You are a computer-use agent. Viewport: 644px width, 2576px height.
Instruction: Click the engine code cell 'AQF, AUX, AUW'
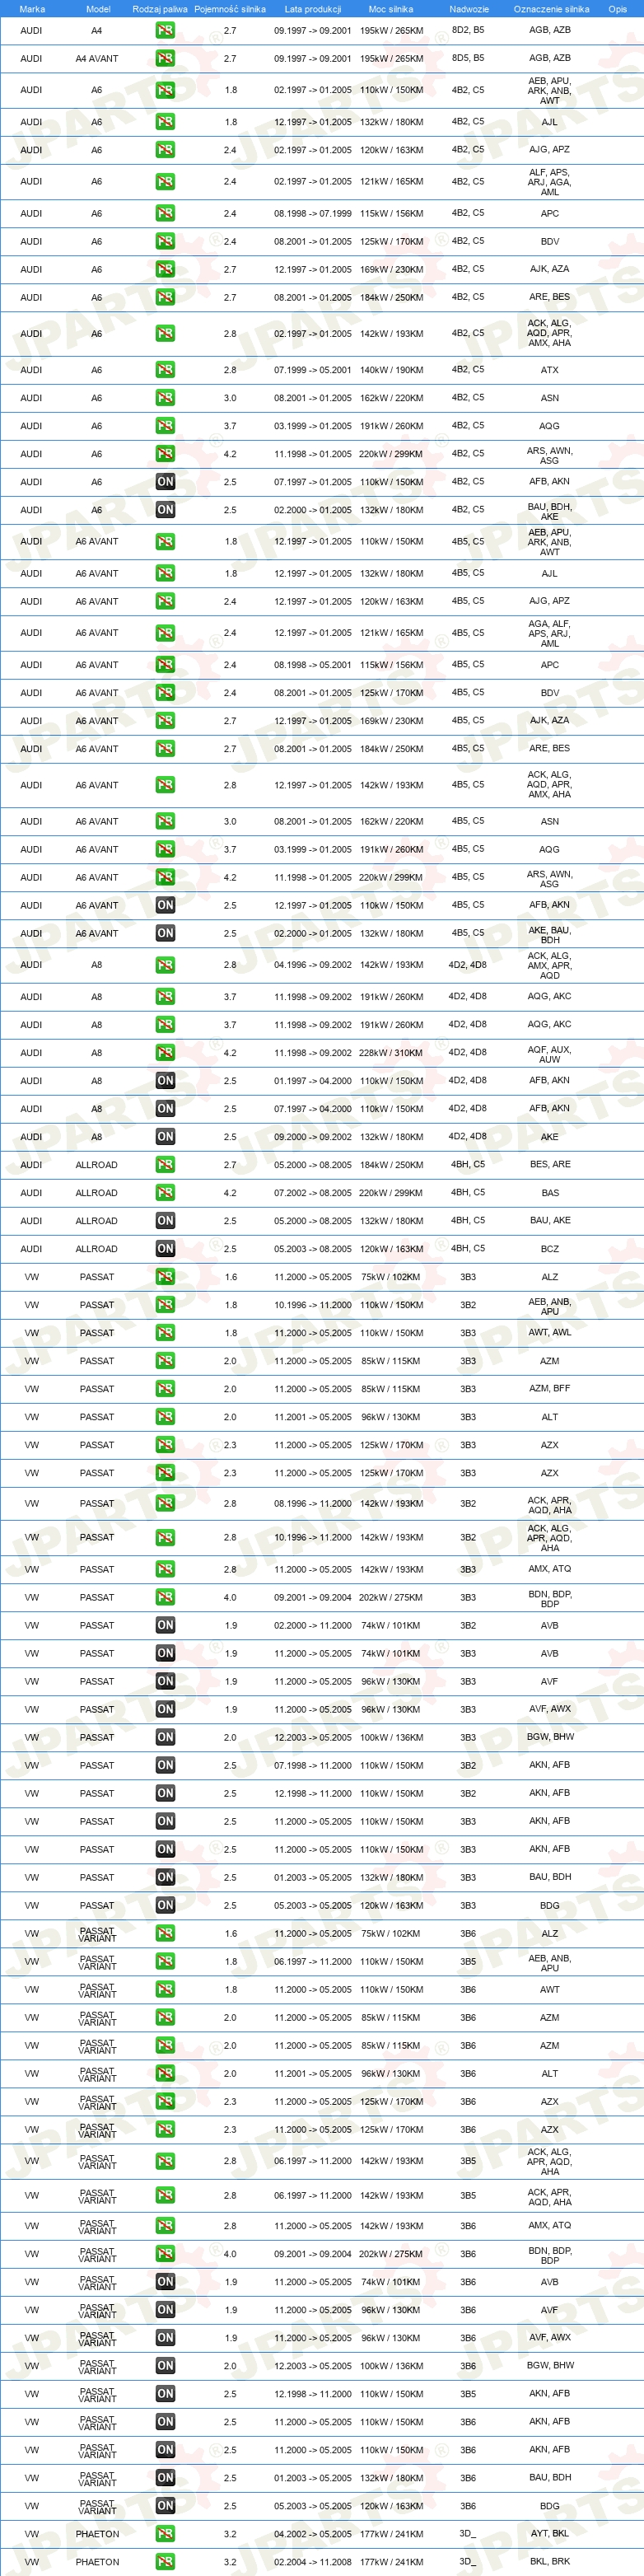[550, 1054]
